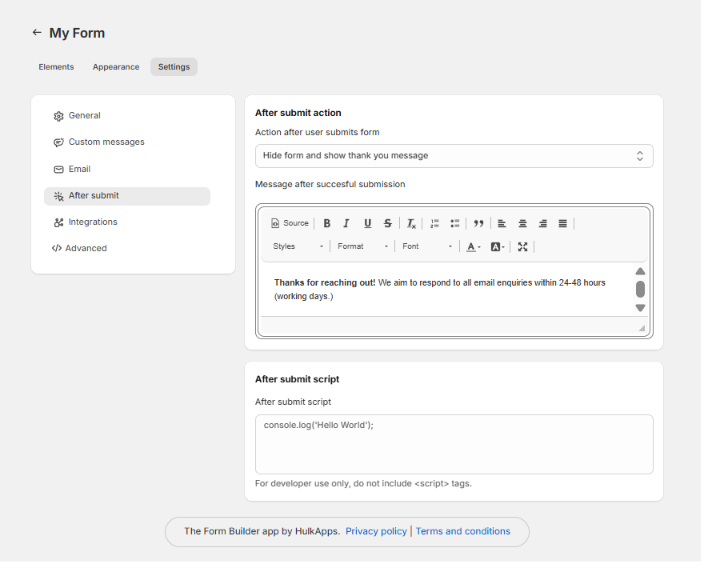Screen dimensions: 701x562
Task: Click the editor scroll down arrow
Action: coord(640,308)
